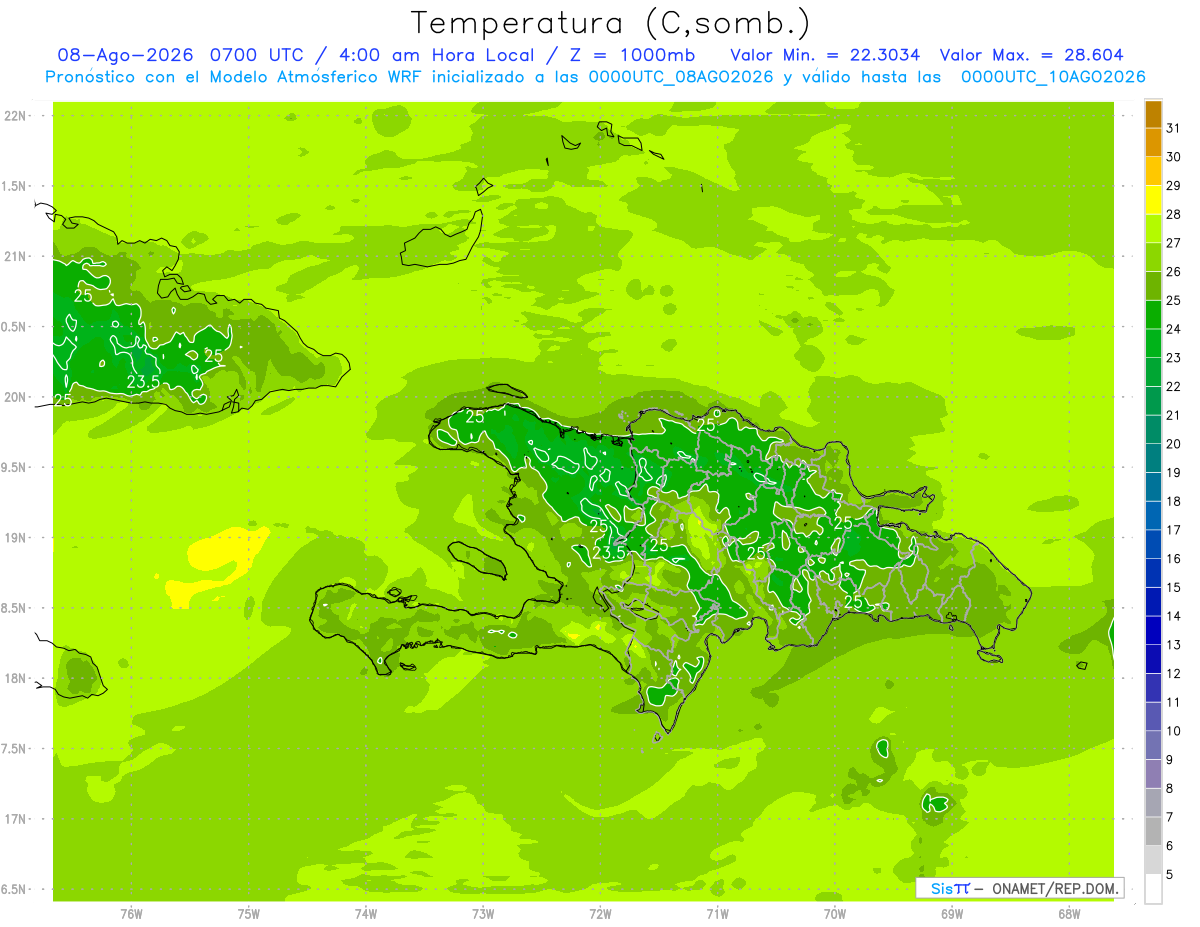
Task: Click the 75W longitude axis label
Action: point(249,914)
